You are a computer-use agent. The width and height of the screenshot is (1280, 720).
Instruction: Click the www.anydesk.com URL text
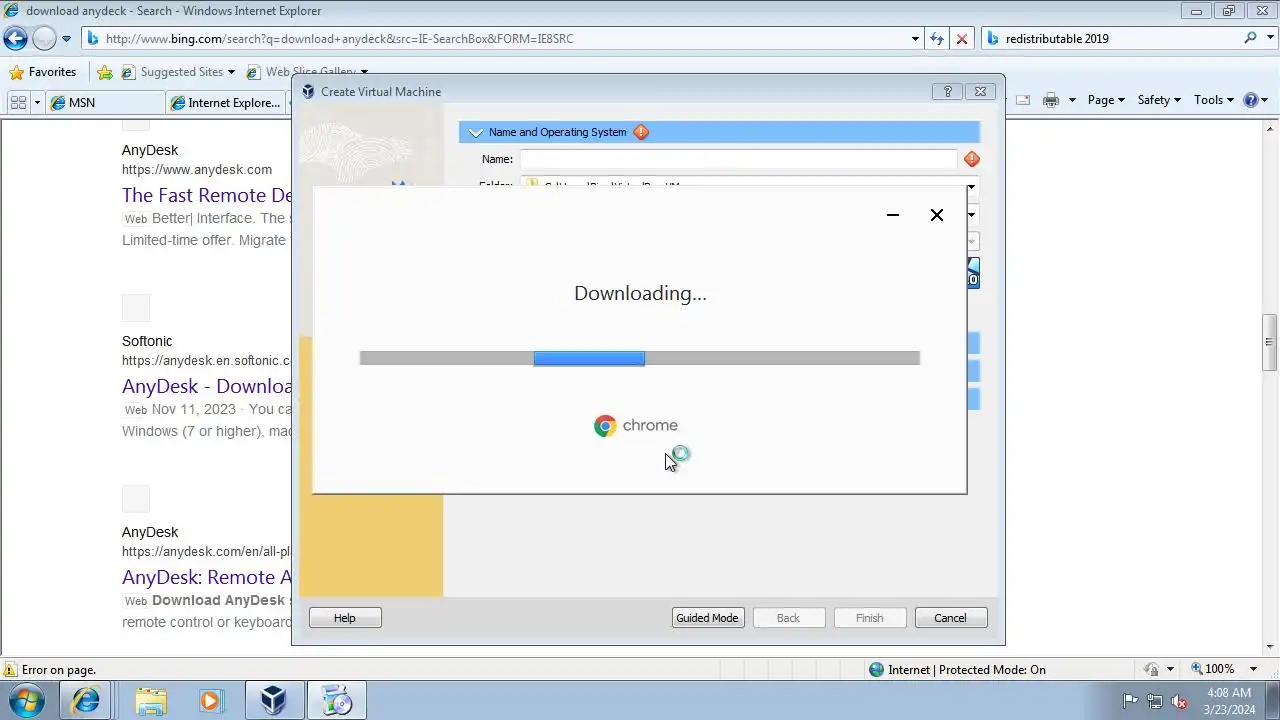click(x=197, y=170)
